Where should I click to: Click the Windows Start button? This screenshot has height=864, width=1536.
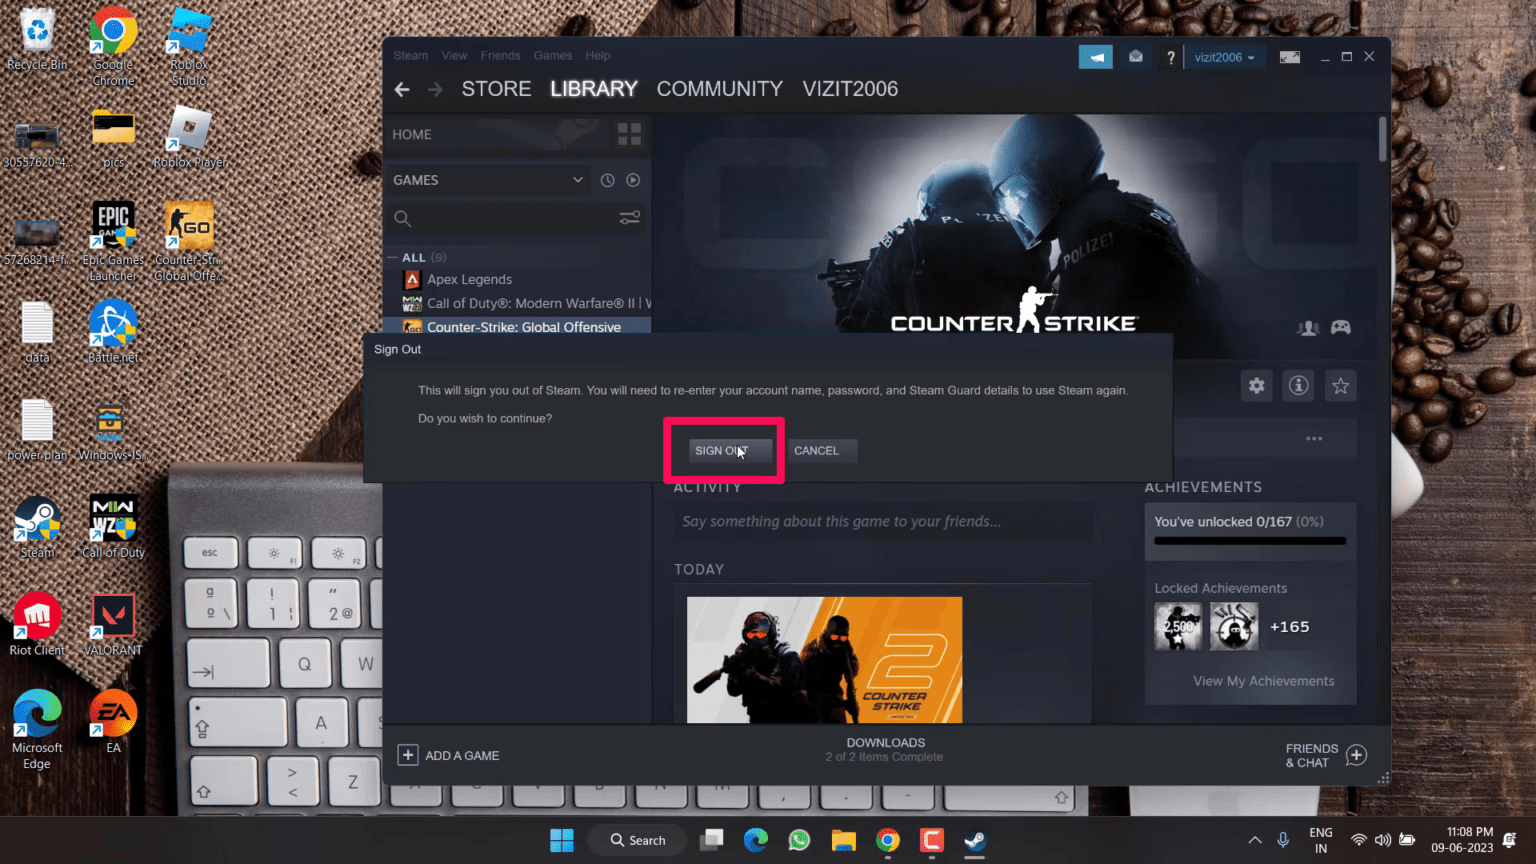click(562, 840)
